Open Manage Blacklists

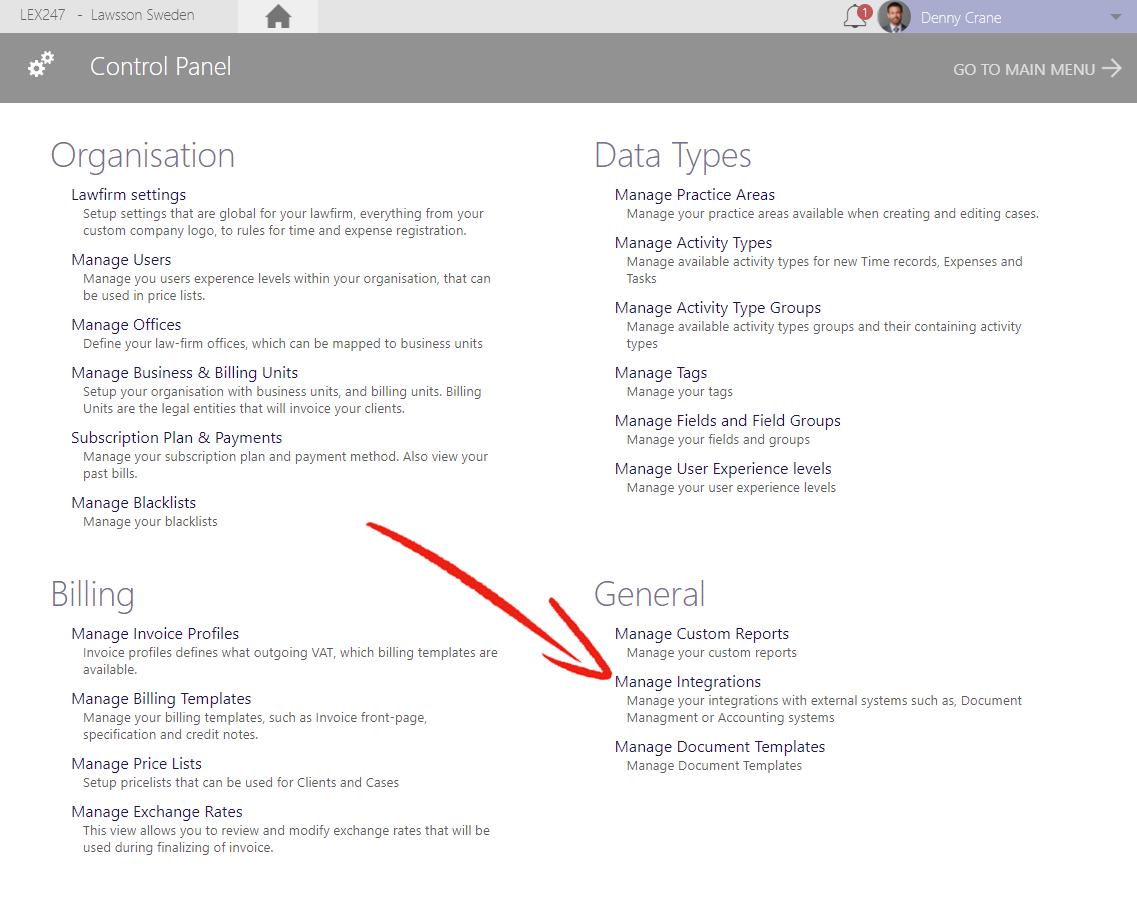pos(133,503)
